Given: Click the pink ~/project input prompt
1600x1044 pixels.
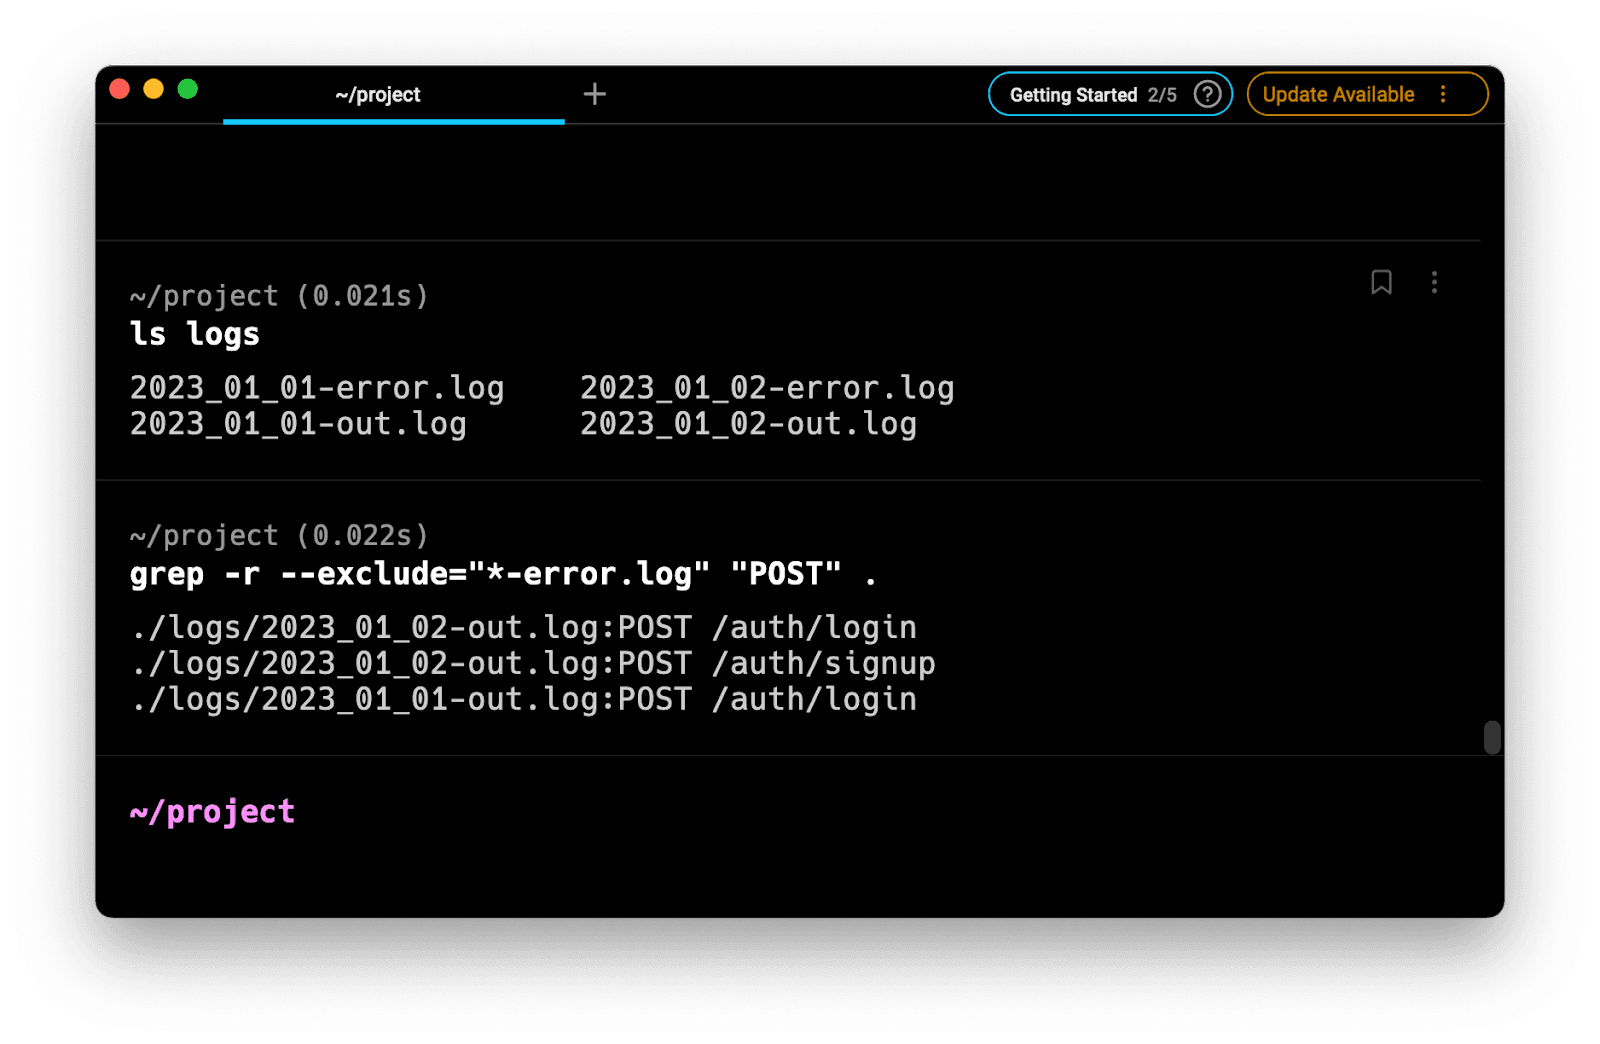Looking at the screenshot, I should (212, 811).
